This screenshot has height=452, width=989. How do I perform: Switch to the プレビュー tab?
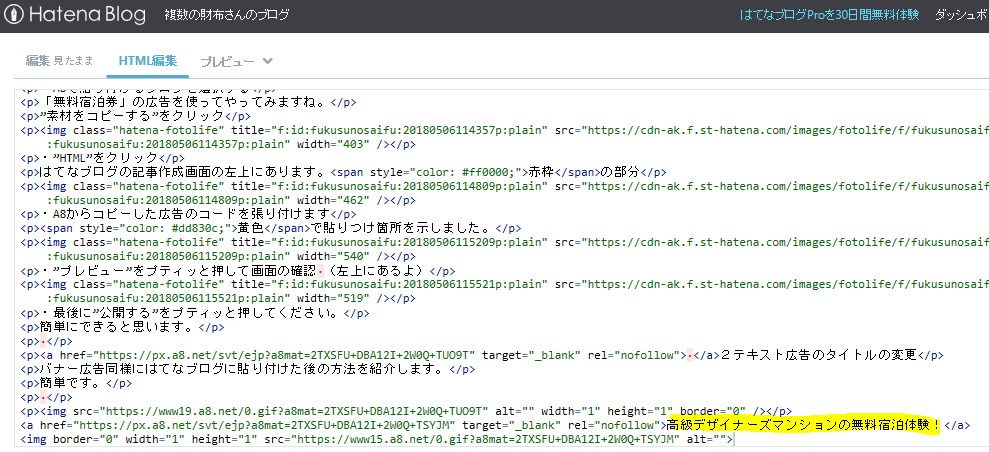tap(228, 61)
